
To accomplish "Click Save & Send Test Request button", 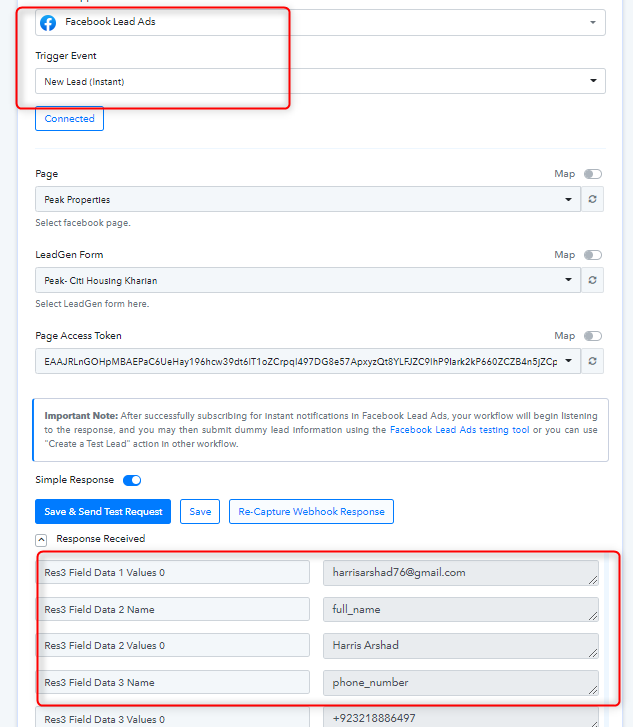I will click(x=103, y=511).
